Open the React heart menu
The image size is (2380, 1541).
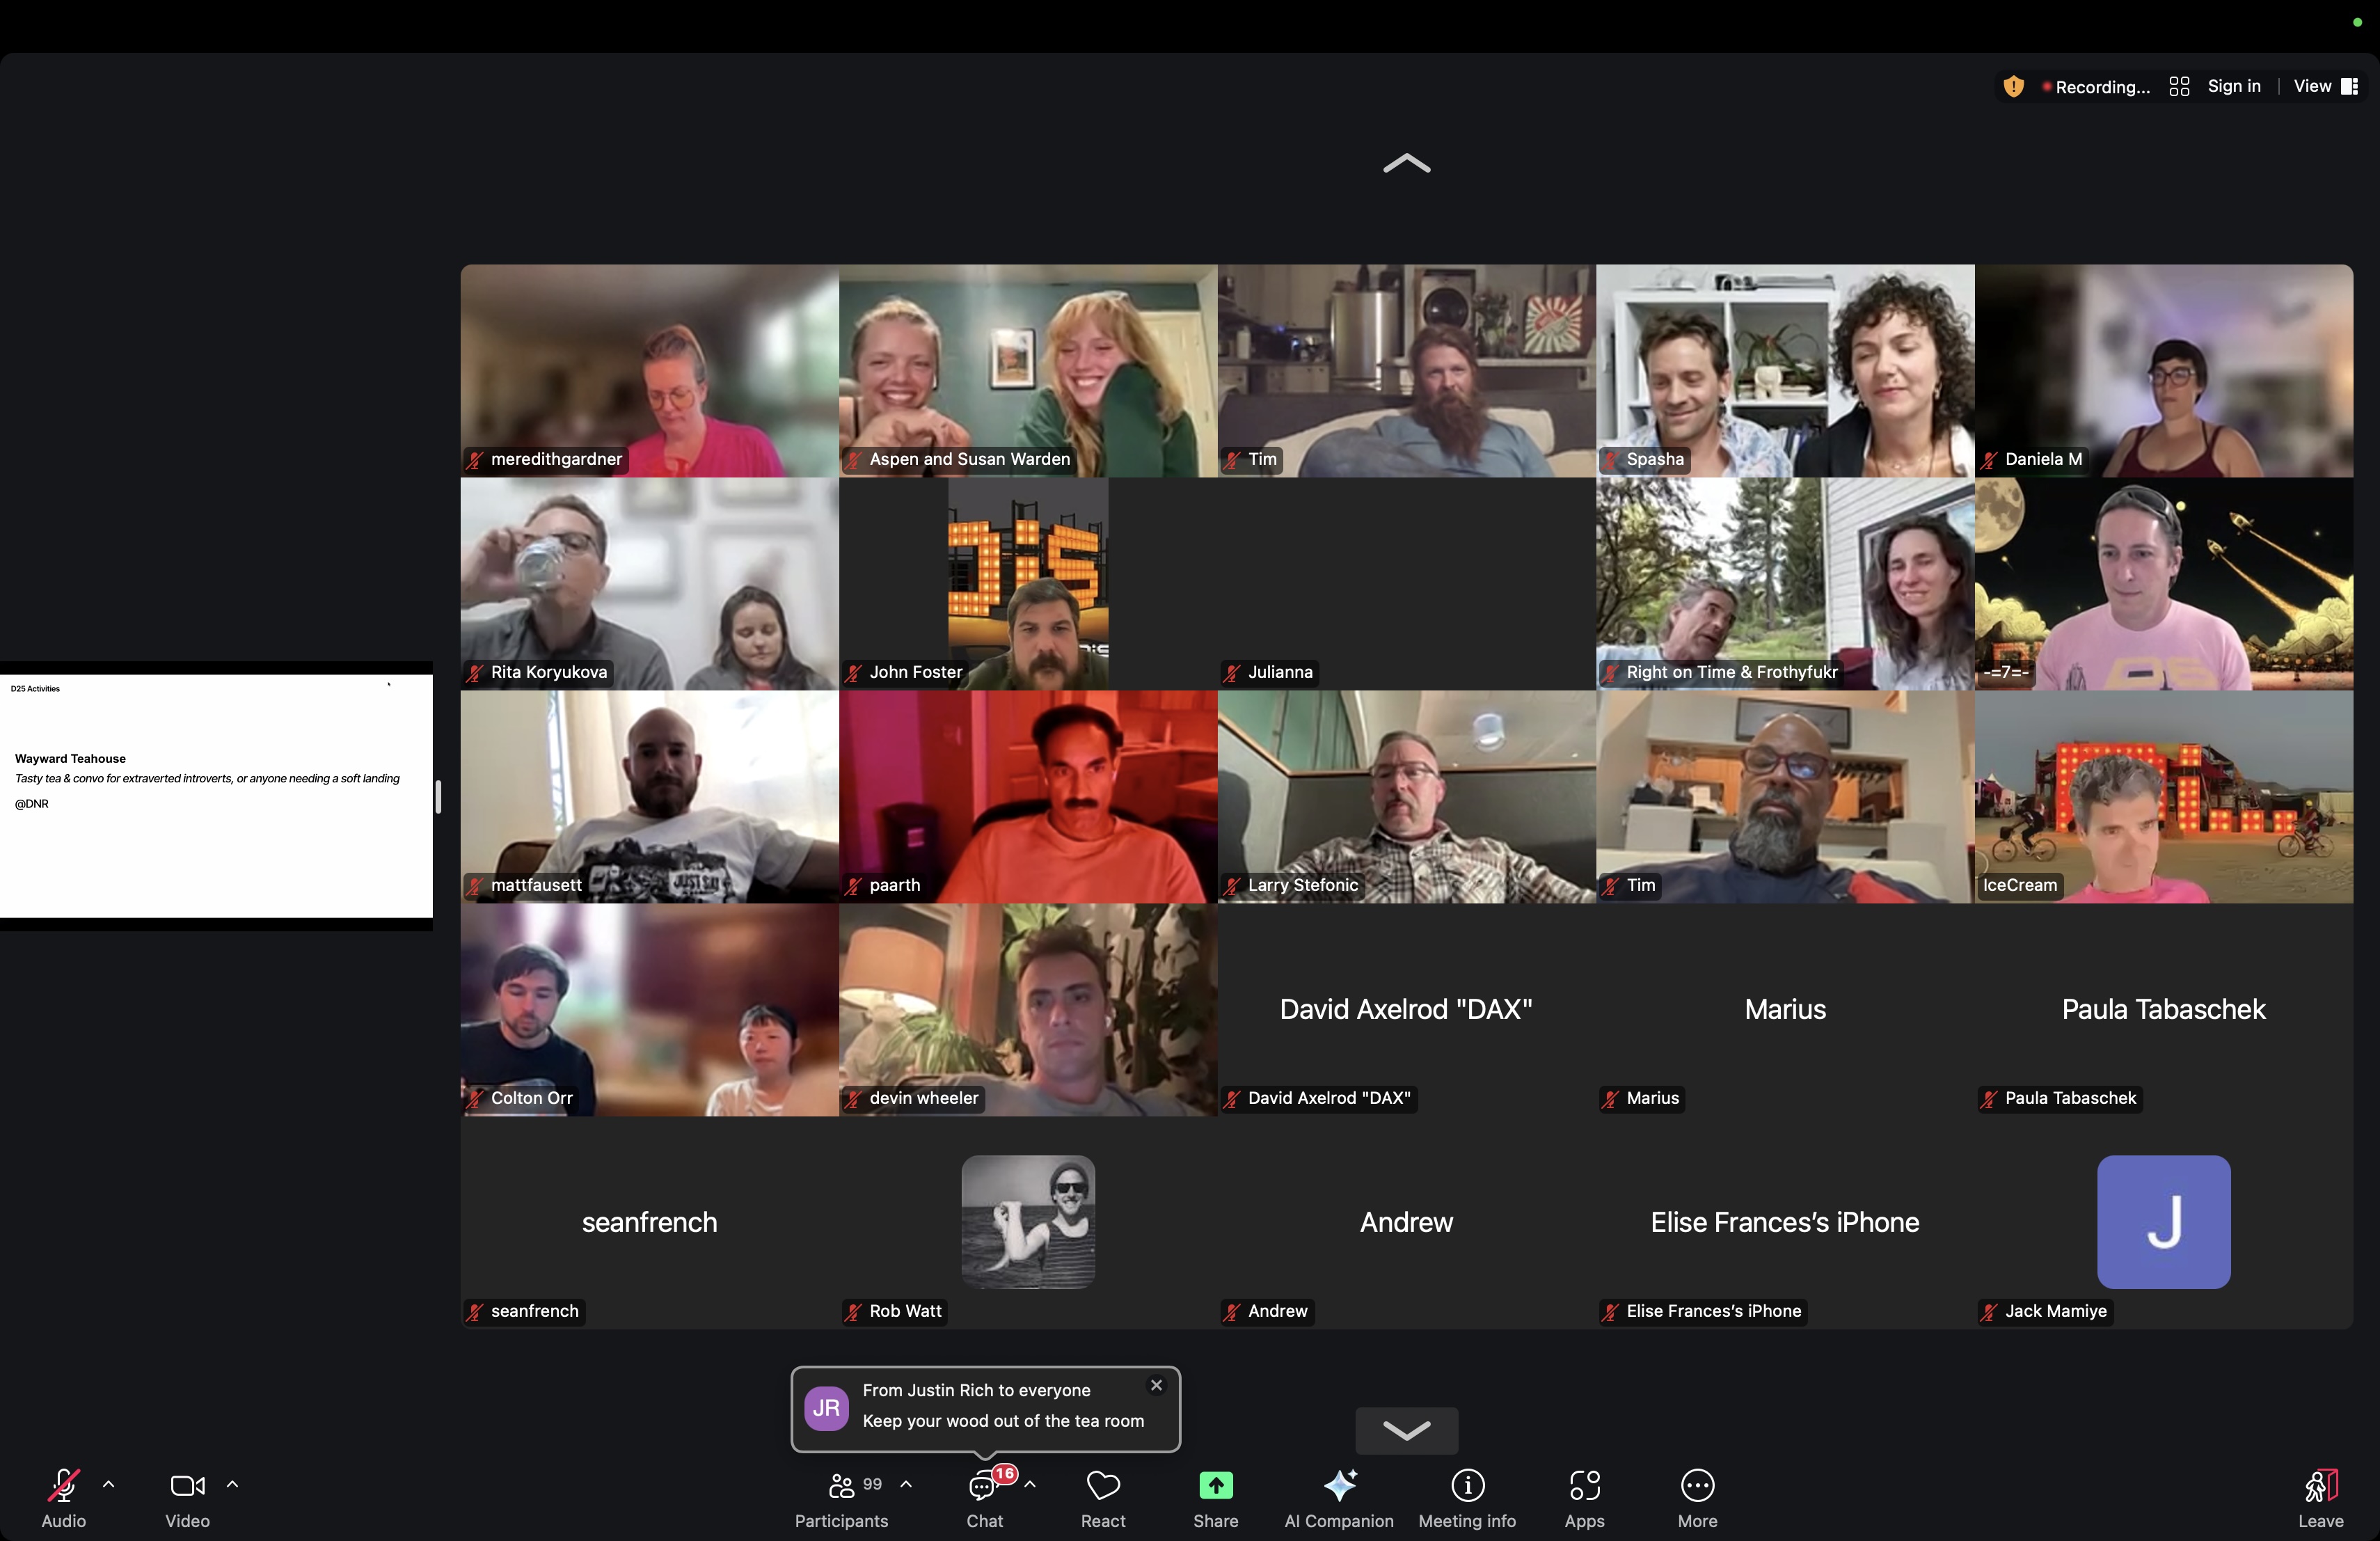(1103, 1486)
